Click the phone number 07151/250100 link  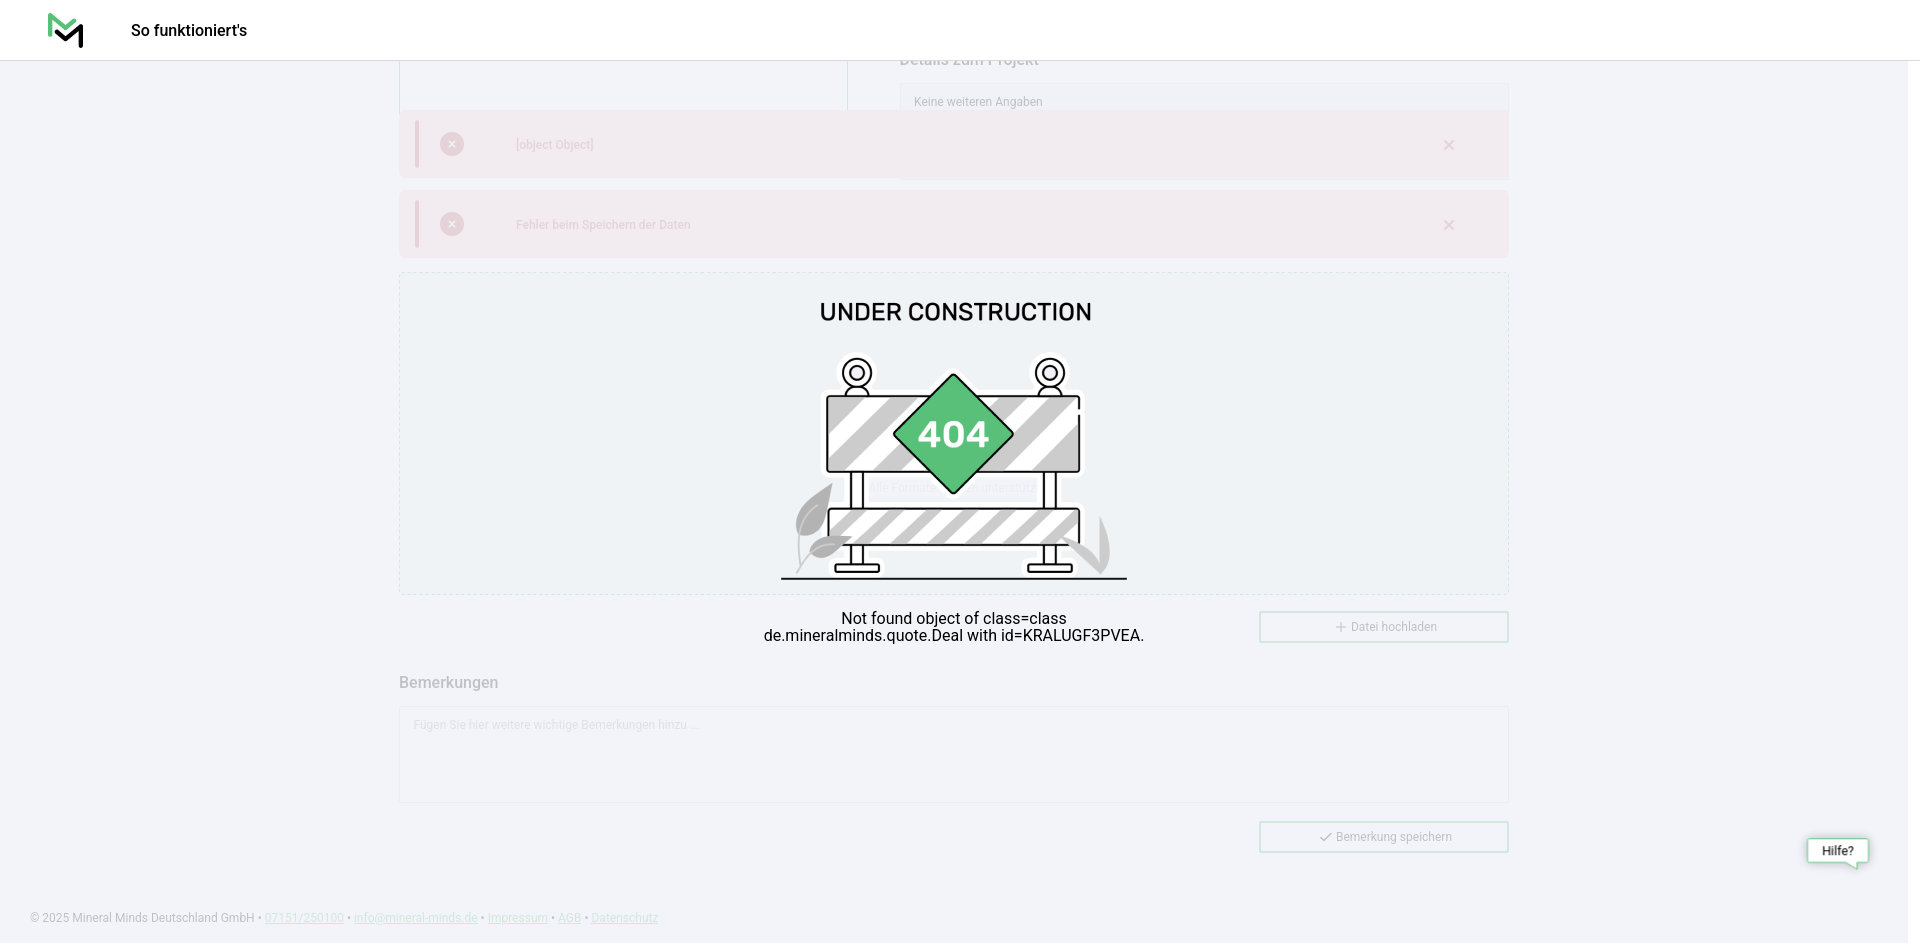point(304,918)
